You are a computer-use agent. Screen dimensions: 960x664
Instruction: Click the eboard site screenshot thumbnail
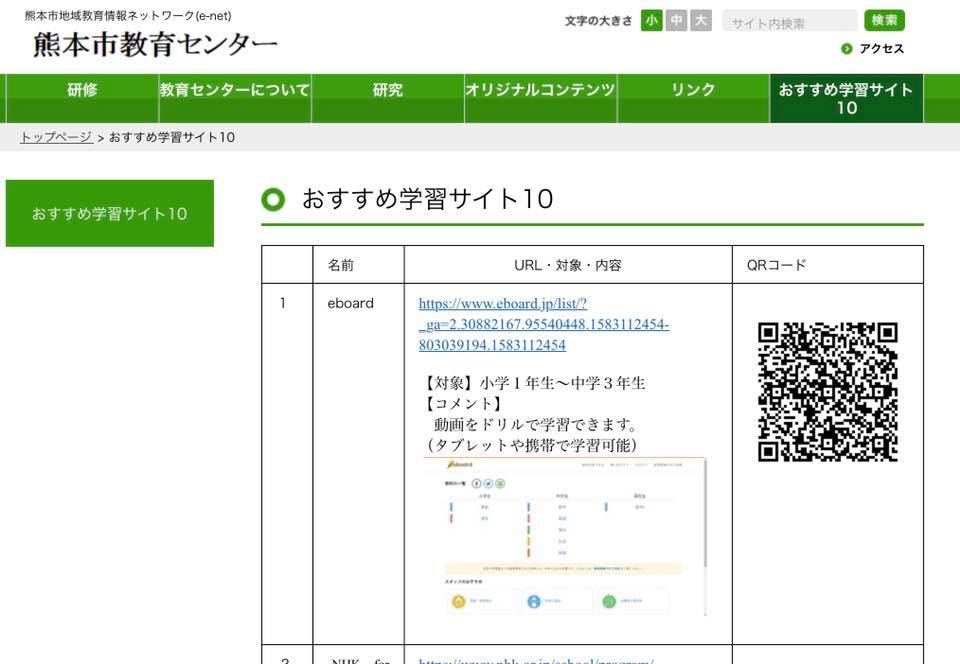[x=564, y=536]
